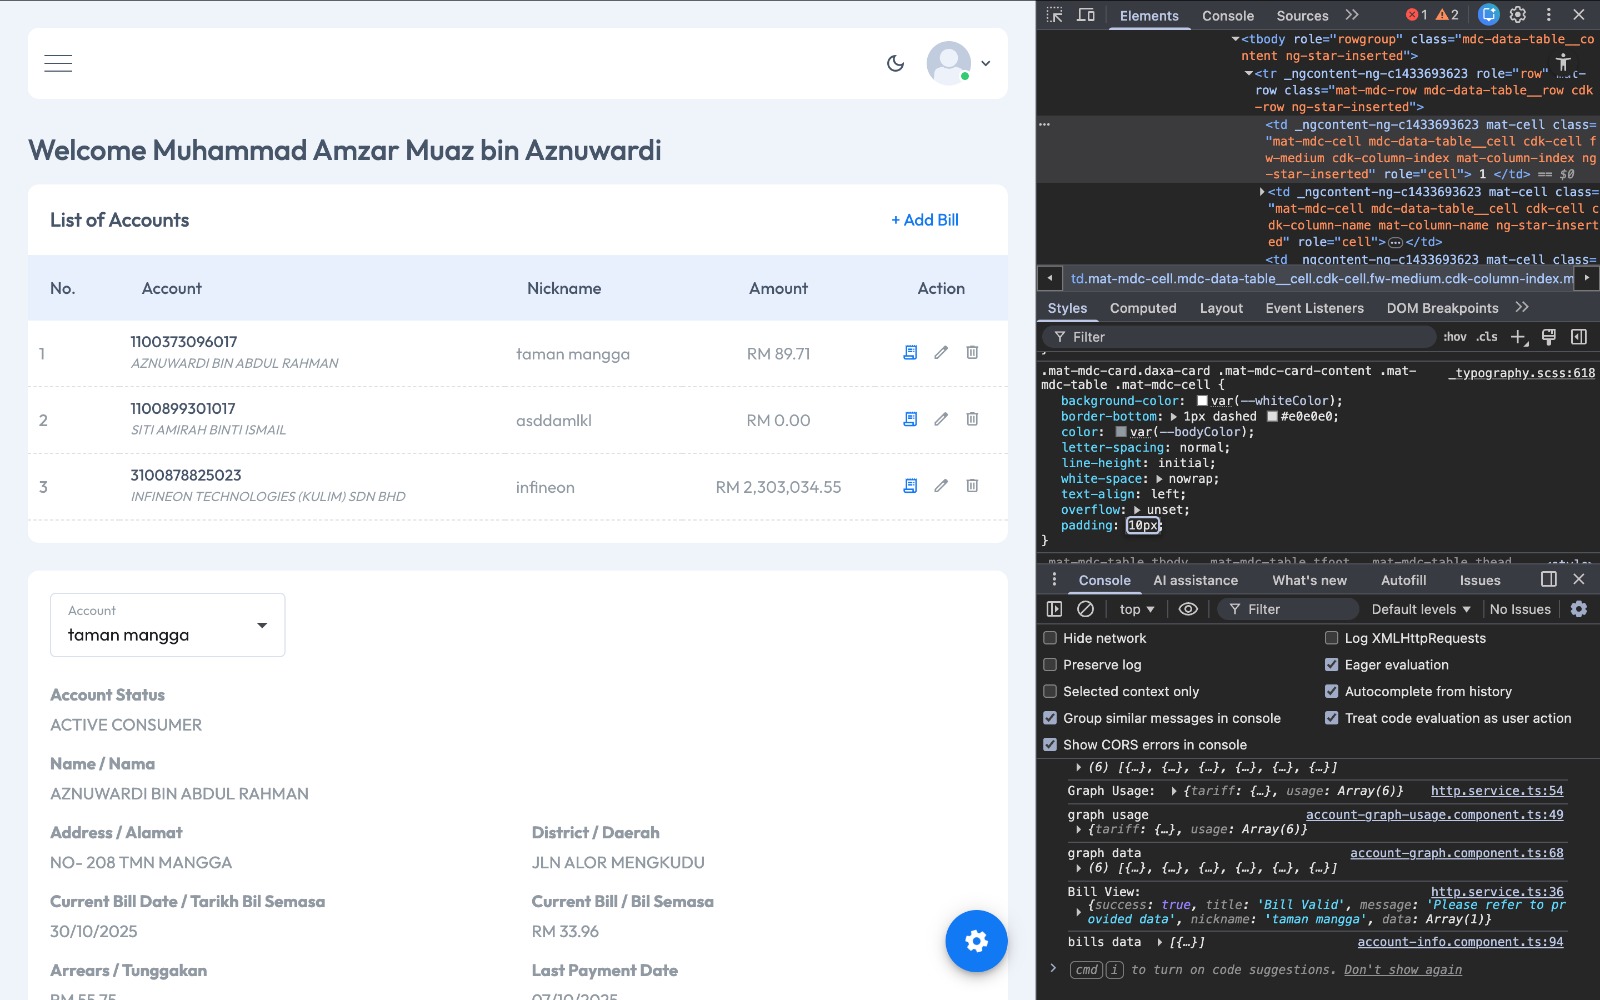Viewport: 1600px width, 1000px height.
Task: Open the user profile avatar
Action: click(x=948, y=63)
